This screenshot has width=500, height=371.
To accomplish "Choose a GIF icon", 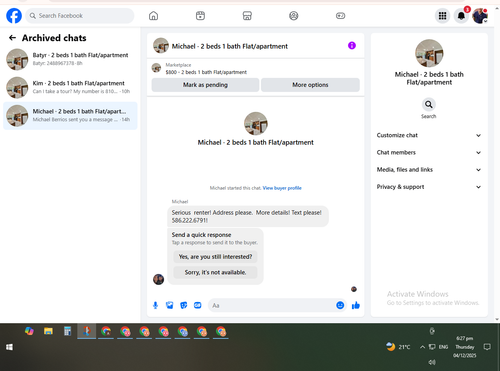I will click(x=198, y=305).
